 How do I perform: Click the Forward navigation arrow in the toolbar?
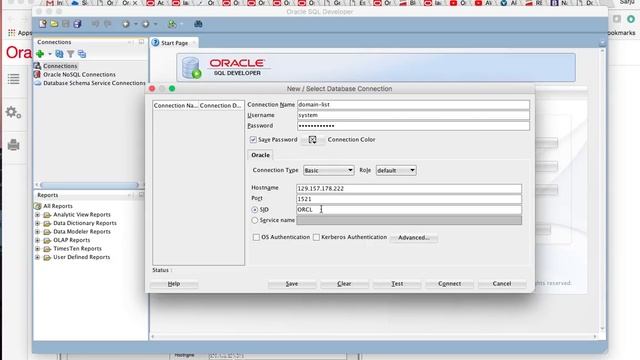point(146,24)
